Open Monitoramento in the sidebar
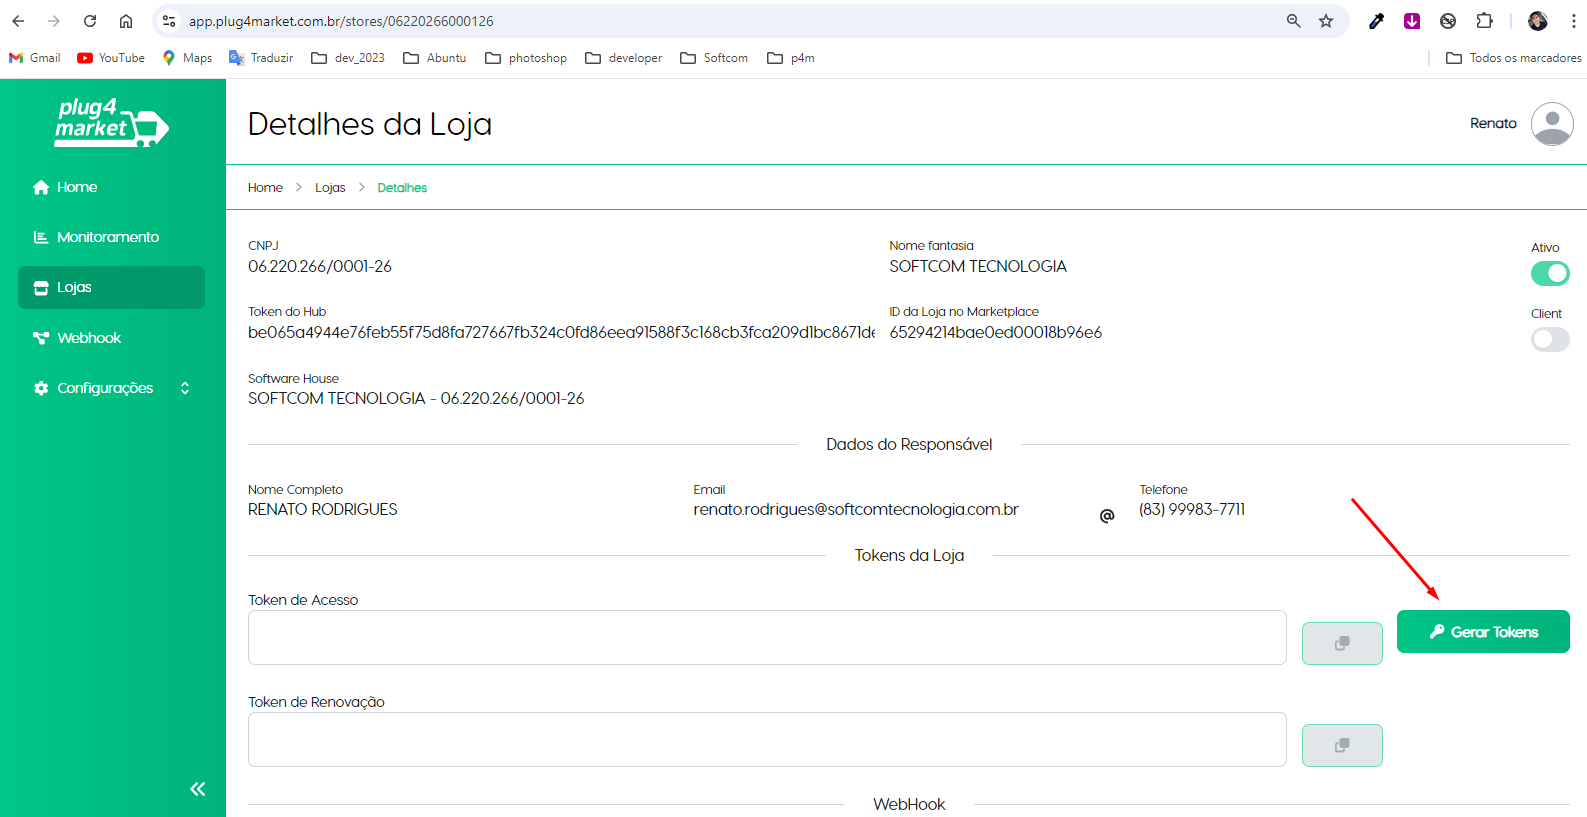The height and width of the screenshot is (817, 1587). pos(108,237)
